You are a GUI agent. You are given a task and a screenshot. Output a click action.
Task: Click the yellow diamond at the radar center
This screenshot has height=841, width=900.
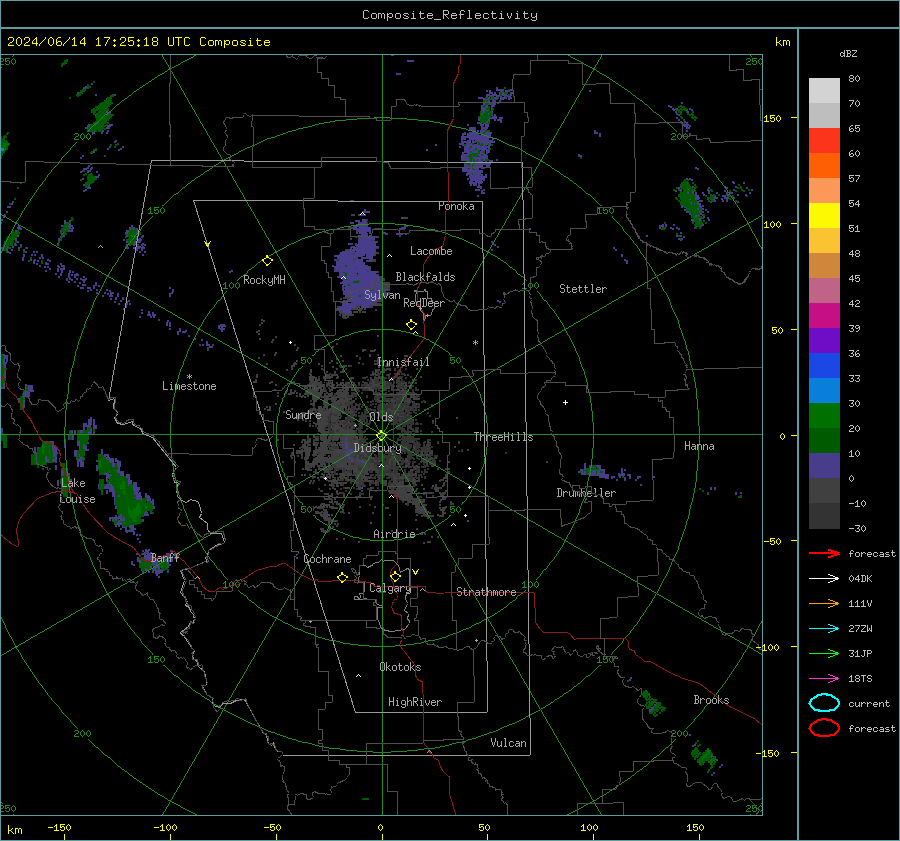point(381,436)
